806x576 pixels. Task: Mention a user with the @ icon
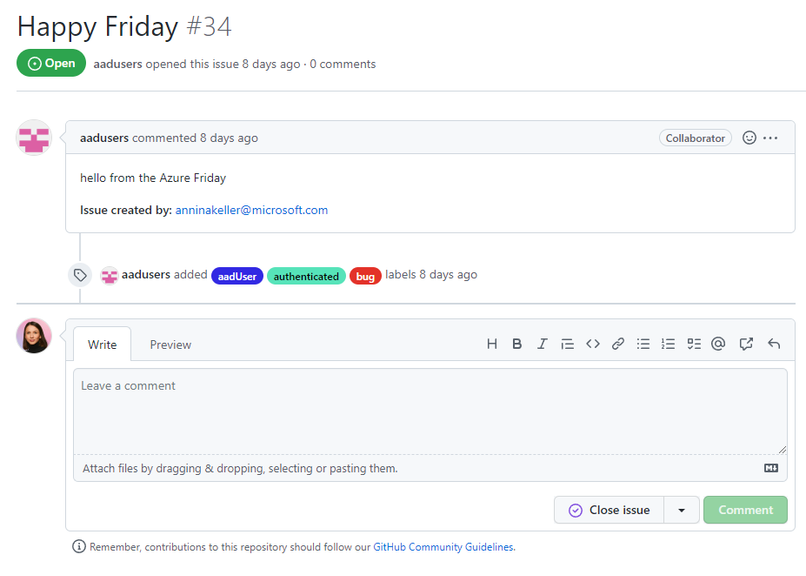pyautogui.click(x=718, y=343)
